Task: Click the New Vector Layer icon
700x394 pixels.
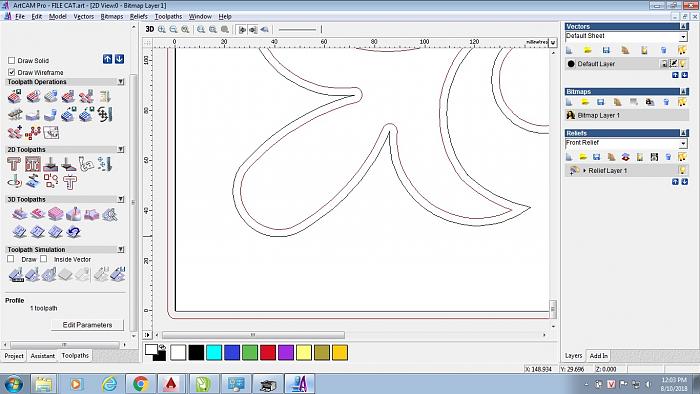Action: tap(569, 50)
